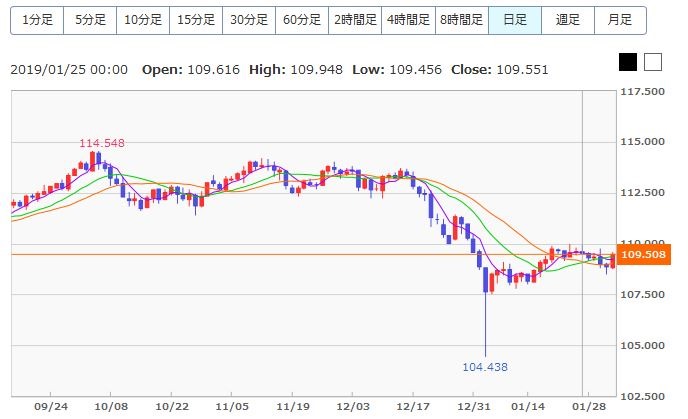This screenshot has width=688, height=419.
Task: Select the 5分足 timeframe tab
Action: [90, 20]
